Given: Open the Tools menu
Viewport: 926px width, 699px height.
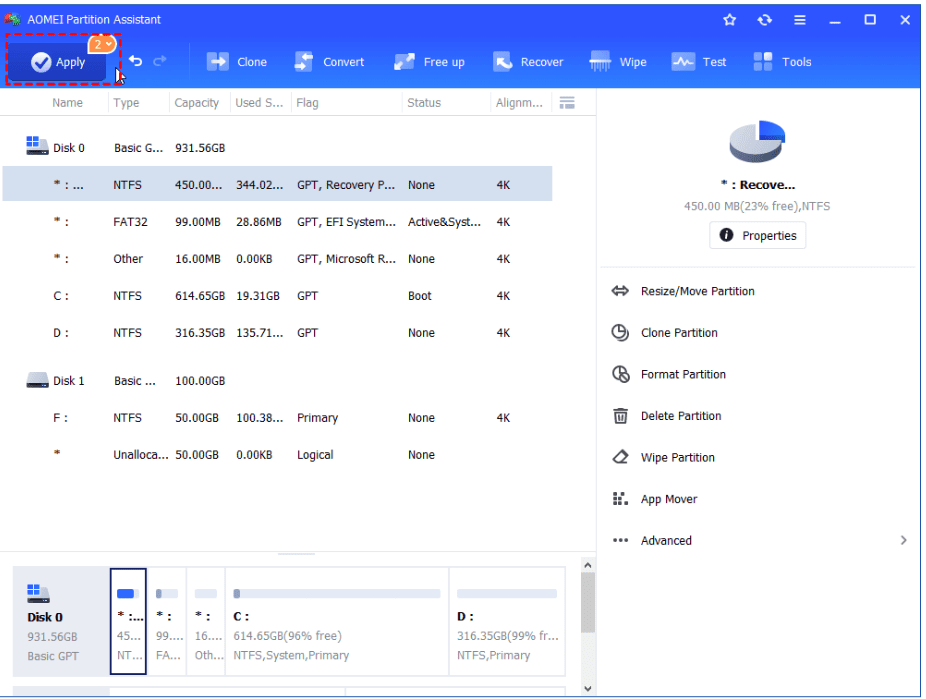Looking at the screenshot, I should point(782,62).
